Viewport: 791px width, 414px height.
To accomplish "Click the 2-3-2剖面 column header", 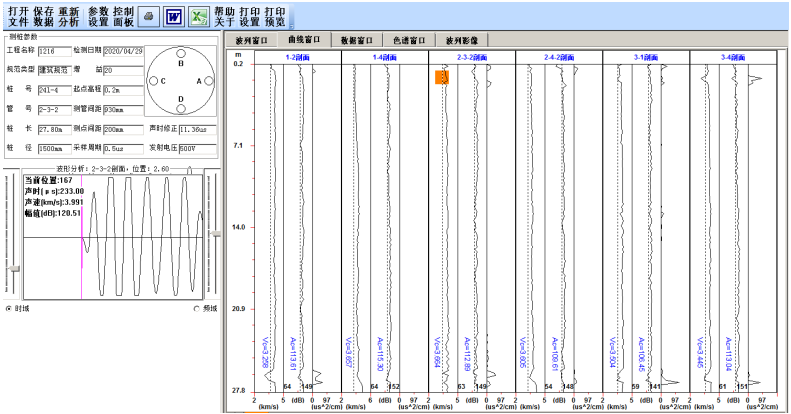I will tap(472, 57).
